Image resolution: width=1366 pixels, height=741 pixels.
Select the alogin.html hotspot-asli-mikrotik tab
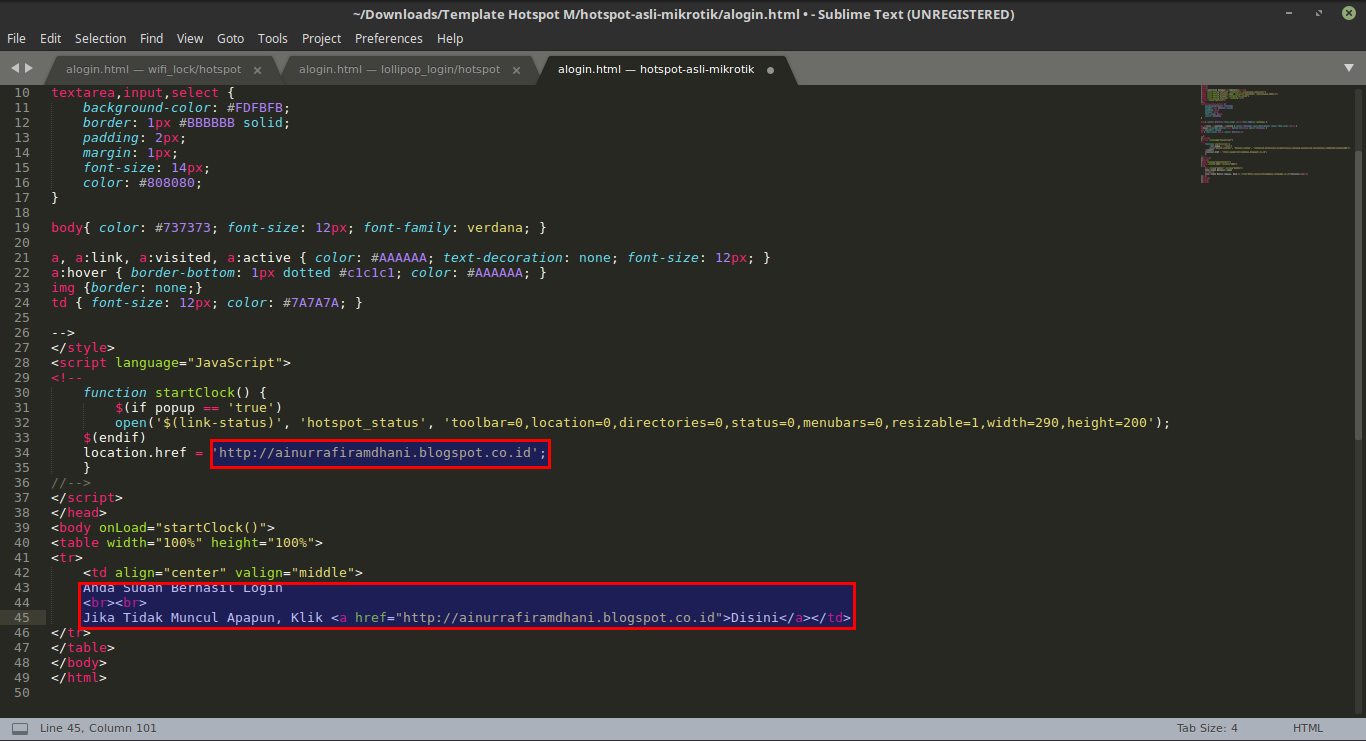pos(658,69)
